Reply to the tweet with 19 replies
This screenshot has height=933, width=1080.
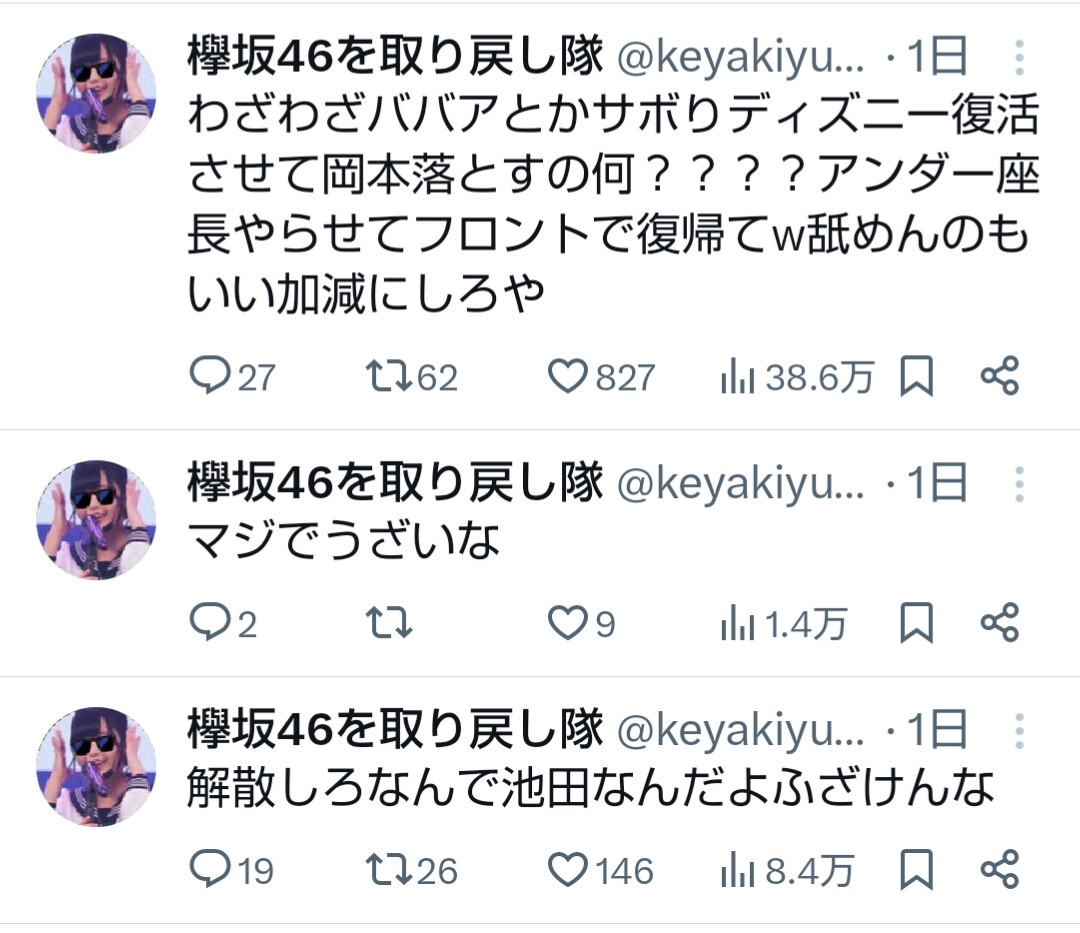tap(208, 870)
